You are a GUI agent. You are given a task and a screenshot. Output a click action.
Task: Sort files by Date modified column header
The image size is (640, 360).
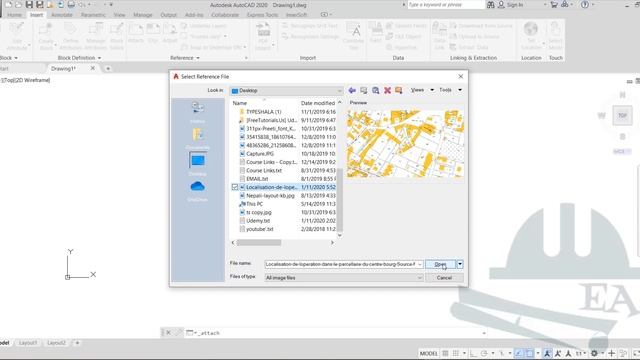(318, 103)
